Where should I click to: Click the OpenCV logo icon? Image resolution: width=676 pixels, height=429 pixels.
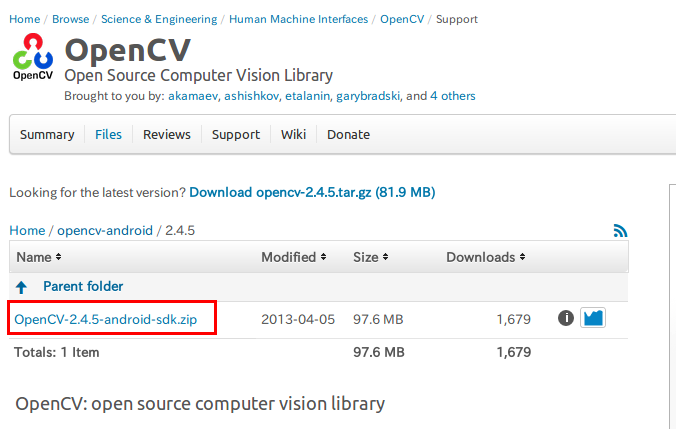pos(33,56)
